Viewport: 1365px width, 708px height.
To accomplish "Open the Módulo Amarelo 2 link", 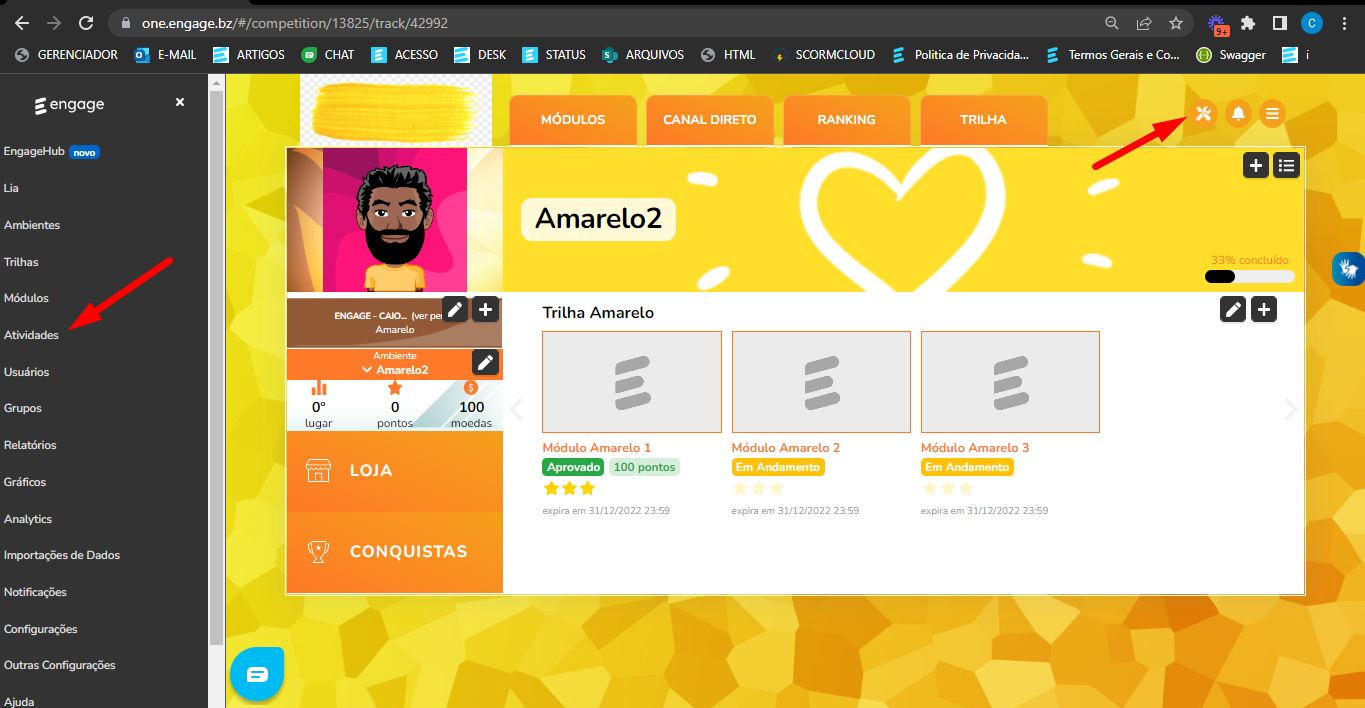I will pos(786,448).
